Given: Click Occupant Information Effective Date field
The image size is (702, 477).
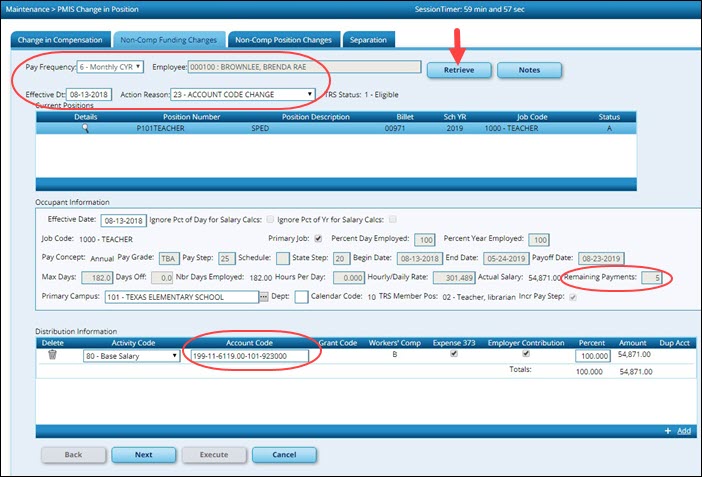Looking at the screenshot, I should pyautogui.click(x=123, y=220).
